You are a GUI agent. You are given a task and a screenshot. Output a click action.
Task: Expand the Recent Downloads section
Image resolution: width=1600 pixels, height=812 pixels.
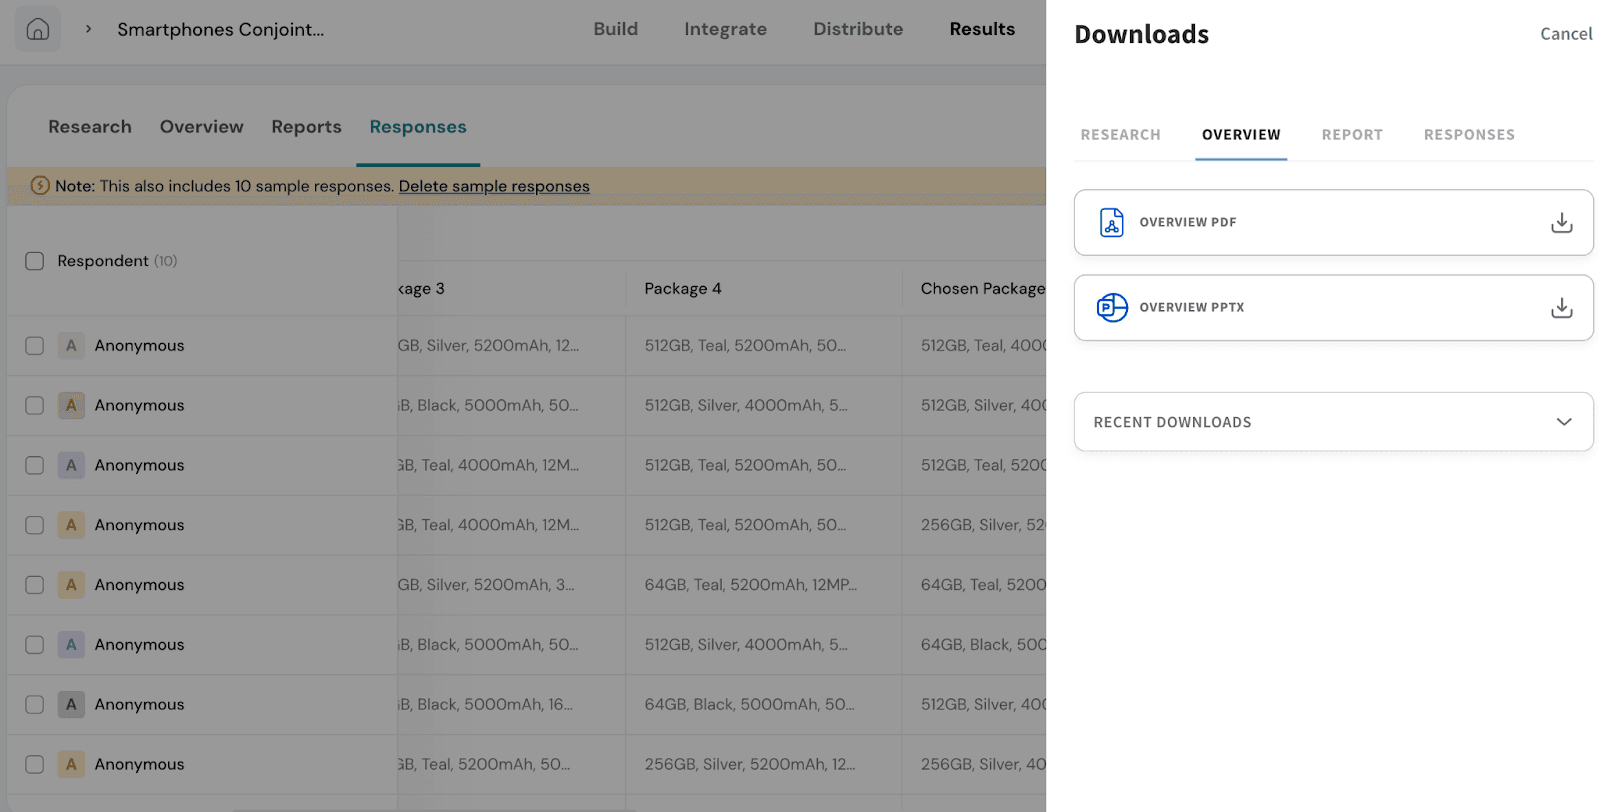1563,422
